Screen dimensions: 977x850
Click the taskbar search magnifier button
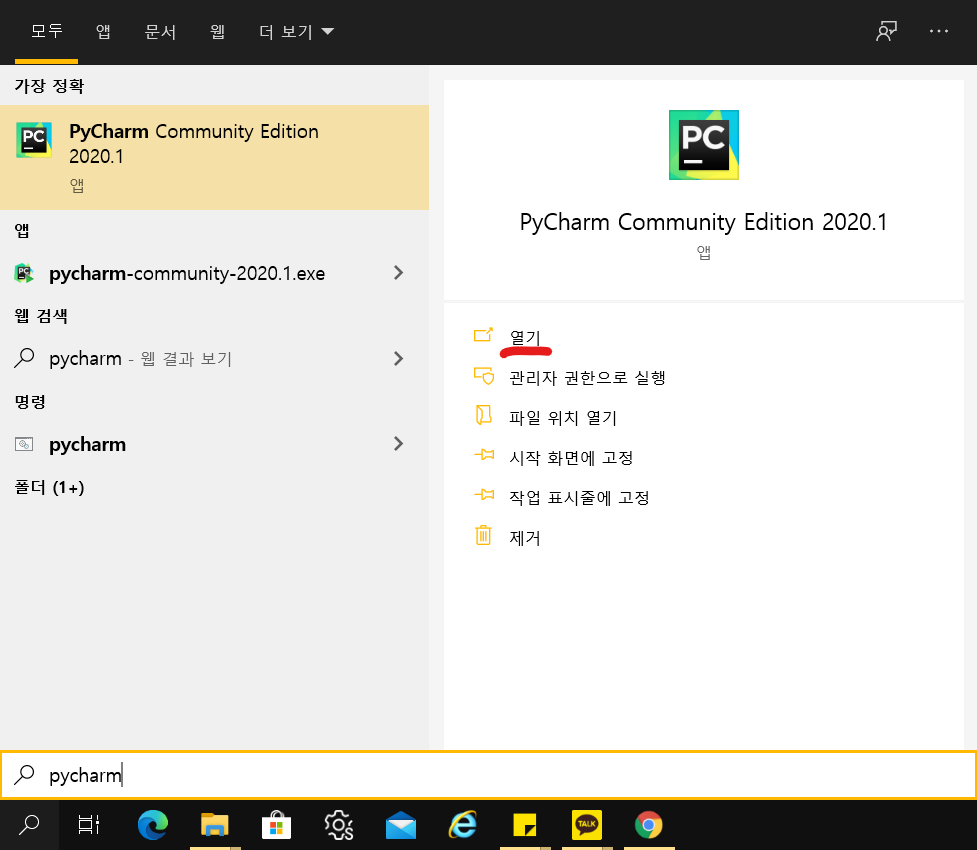29,825
